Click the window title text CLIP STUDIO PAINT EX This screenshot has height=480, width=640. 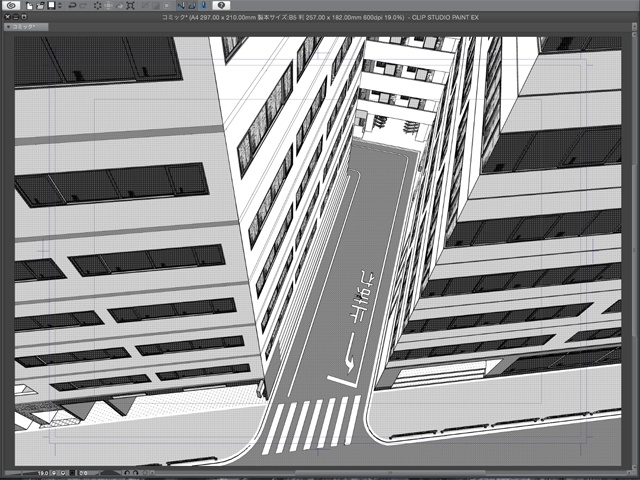(445, 17)
